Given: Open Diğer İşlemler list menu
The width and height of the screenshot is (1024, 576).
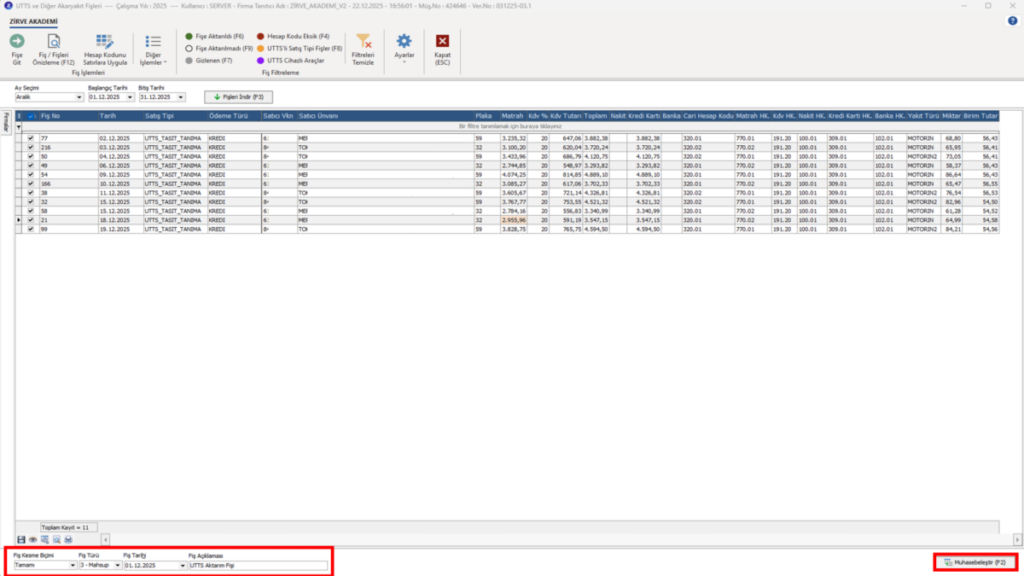Looking at the screenshot, I should (153, 50).
